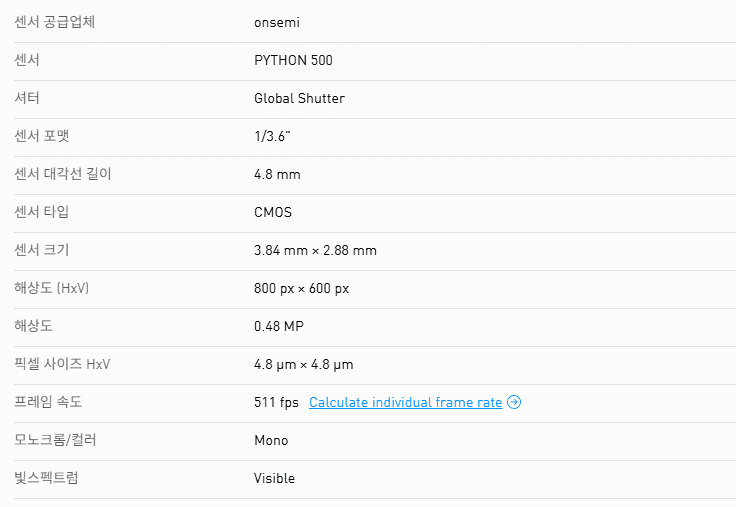
Task: Click the 픽셀 사이즈 HxV label
Action: [x=62, y=364]
